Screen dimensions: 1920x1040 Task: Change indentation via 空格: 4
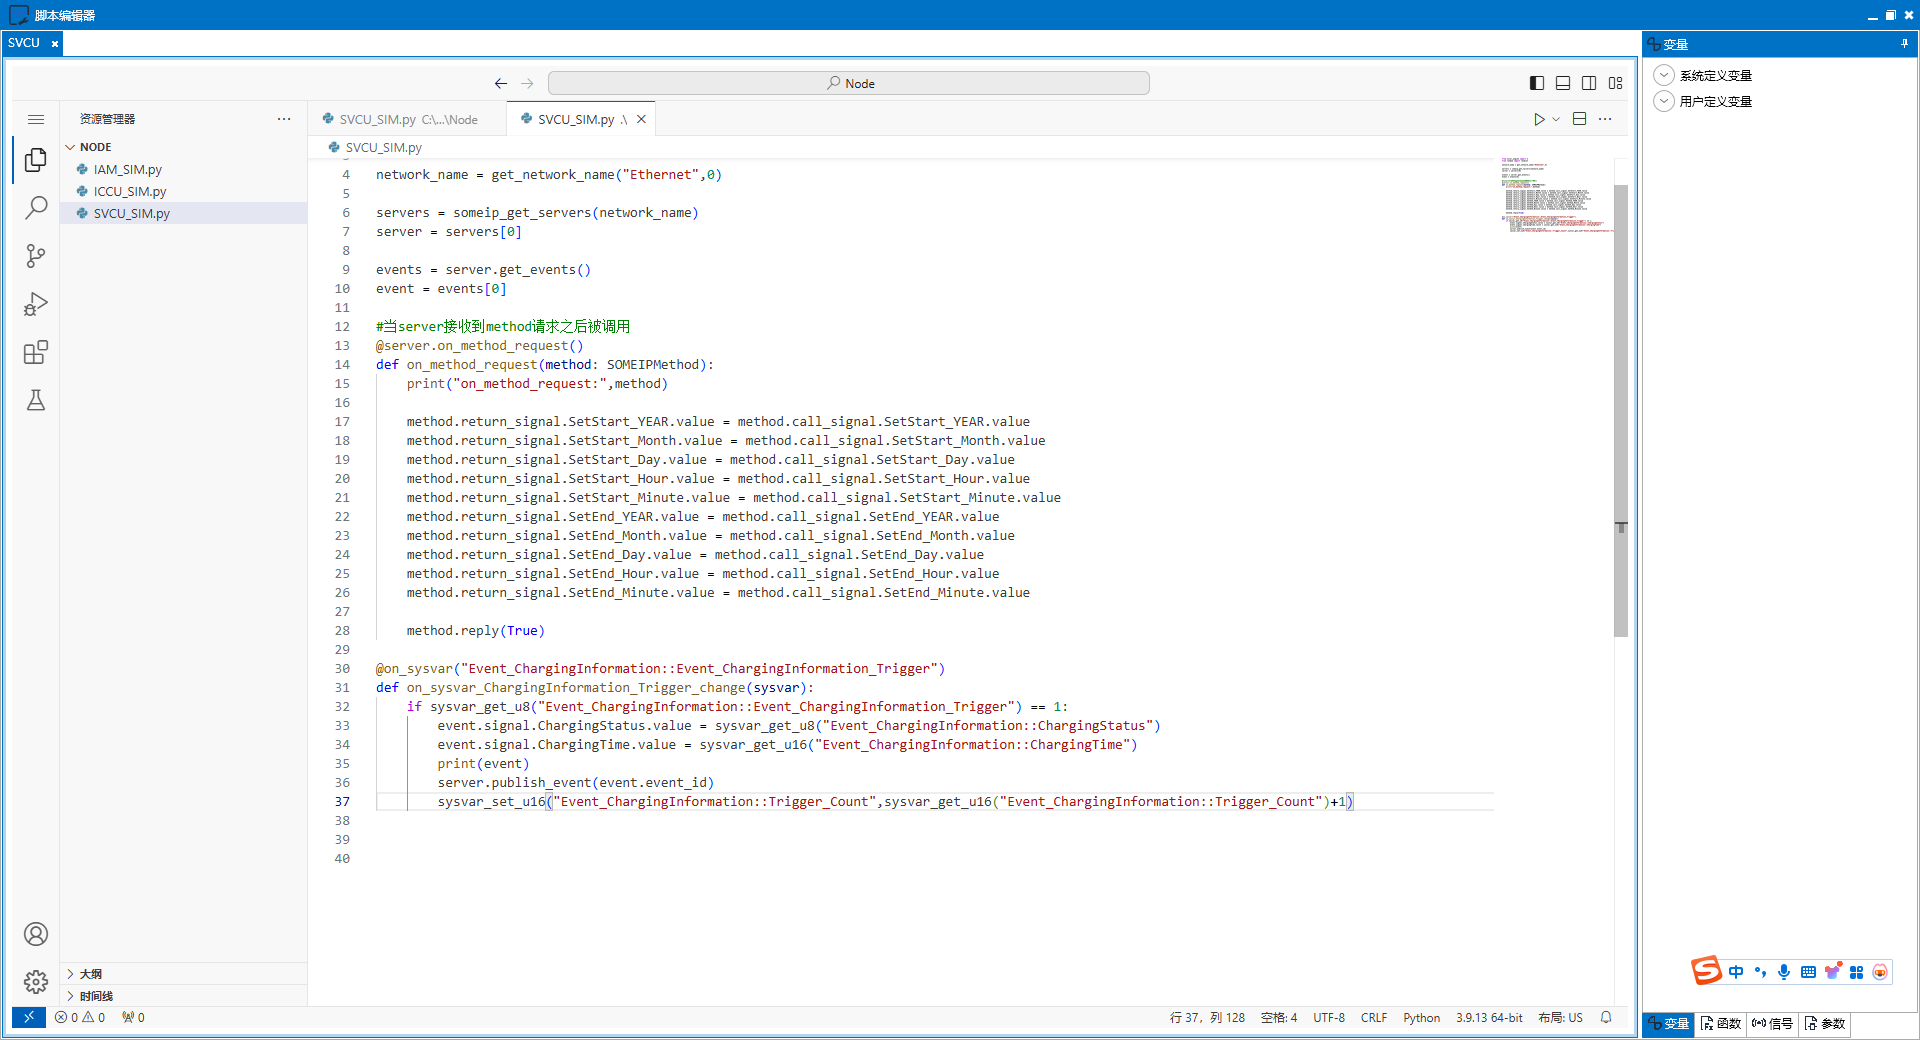coord(1279,1017)
